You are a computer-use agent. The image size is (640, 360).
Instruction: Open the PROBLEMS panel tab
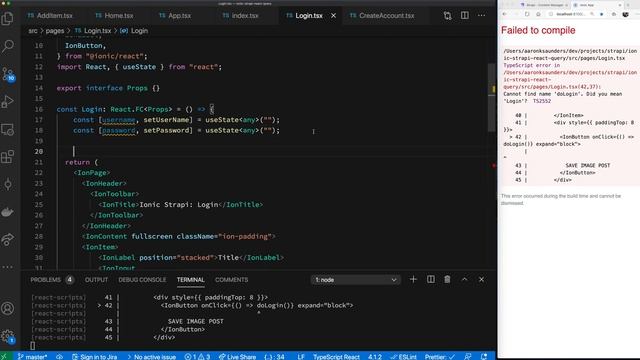[x=51, y=280]
